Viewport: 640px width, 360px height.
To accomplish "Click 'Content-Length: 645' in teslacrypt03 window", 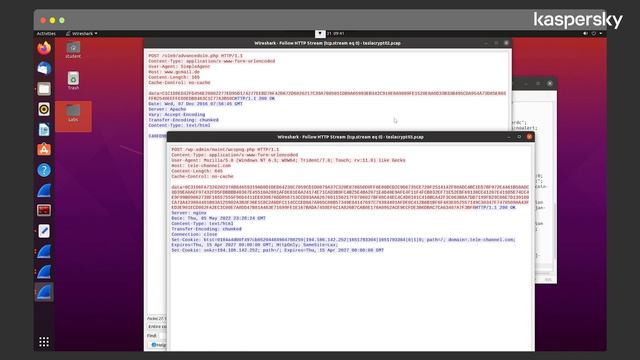I will pos(197,171).
